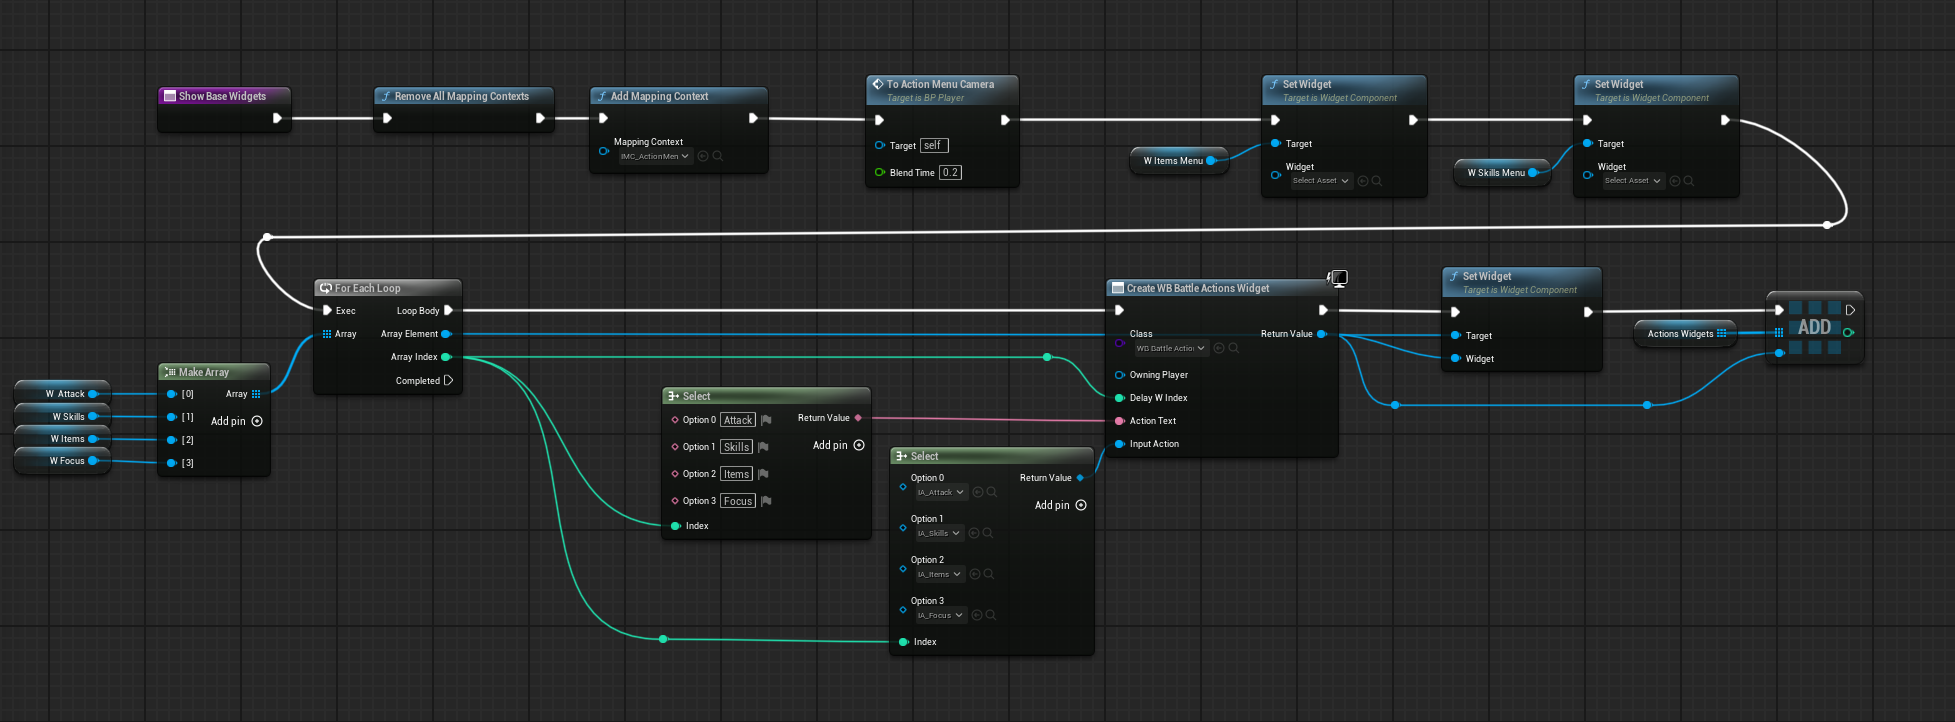Click the Skills text field in Option 1
The image size is (1955, 722).
pyautogui.click(x=736, y=447)
